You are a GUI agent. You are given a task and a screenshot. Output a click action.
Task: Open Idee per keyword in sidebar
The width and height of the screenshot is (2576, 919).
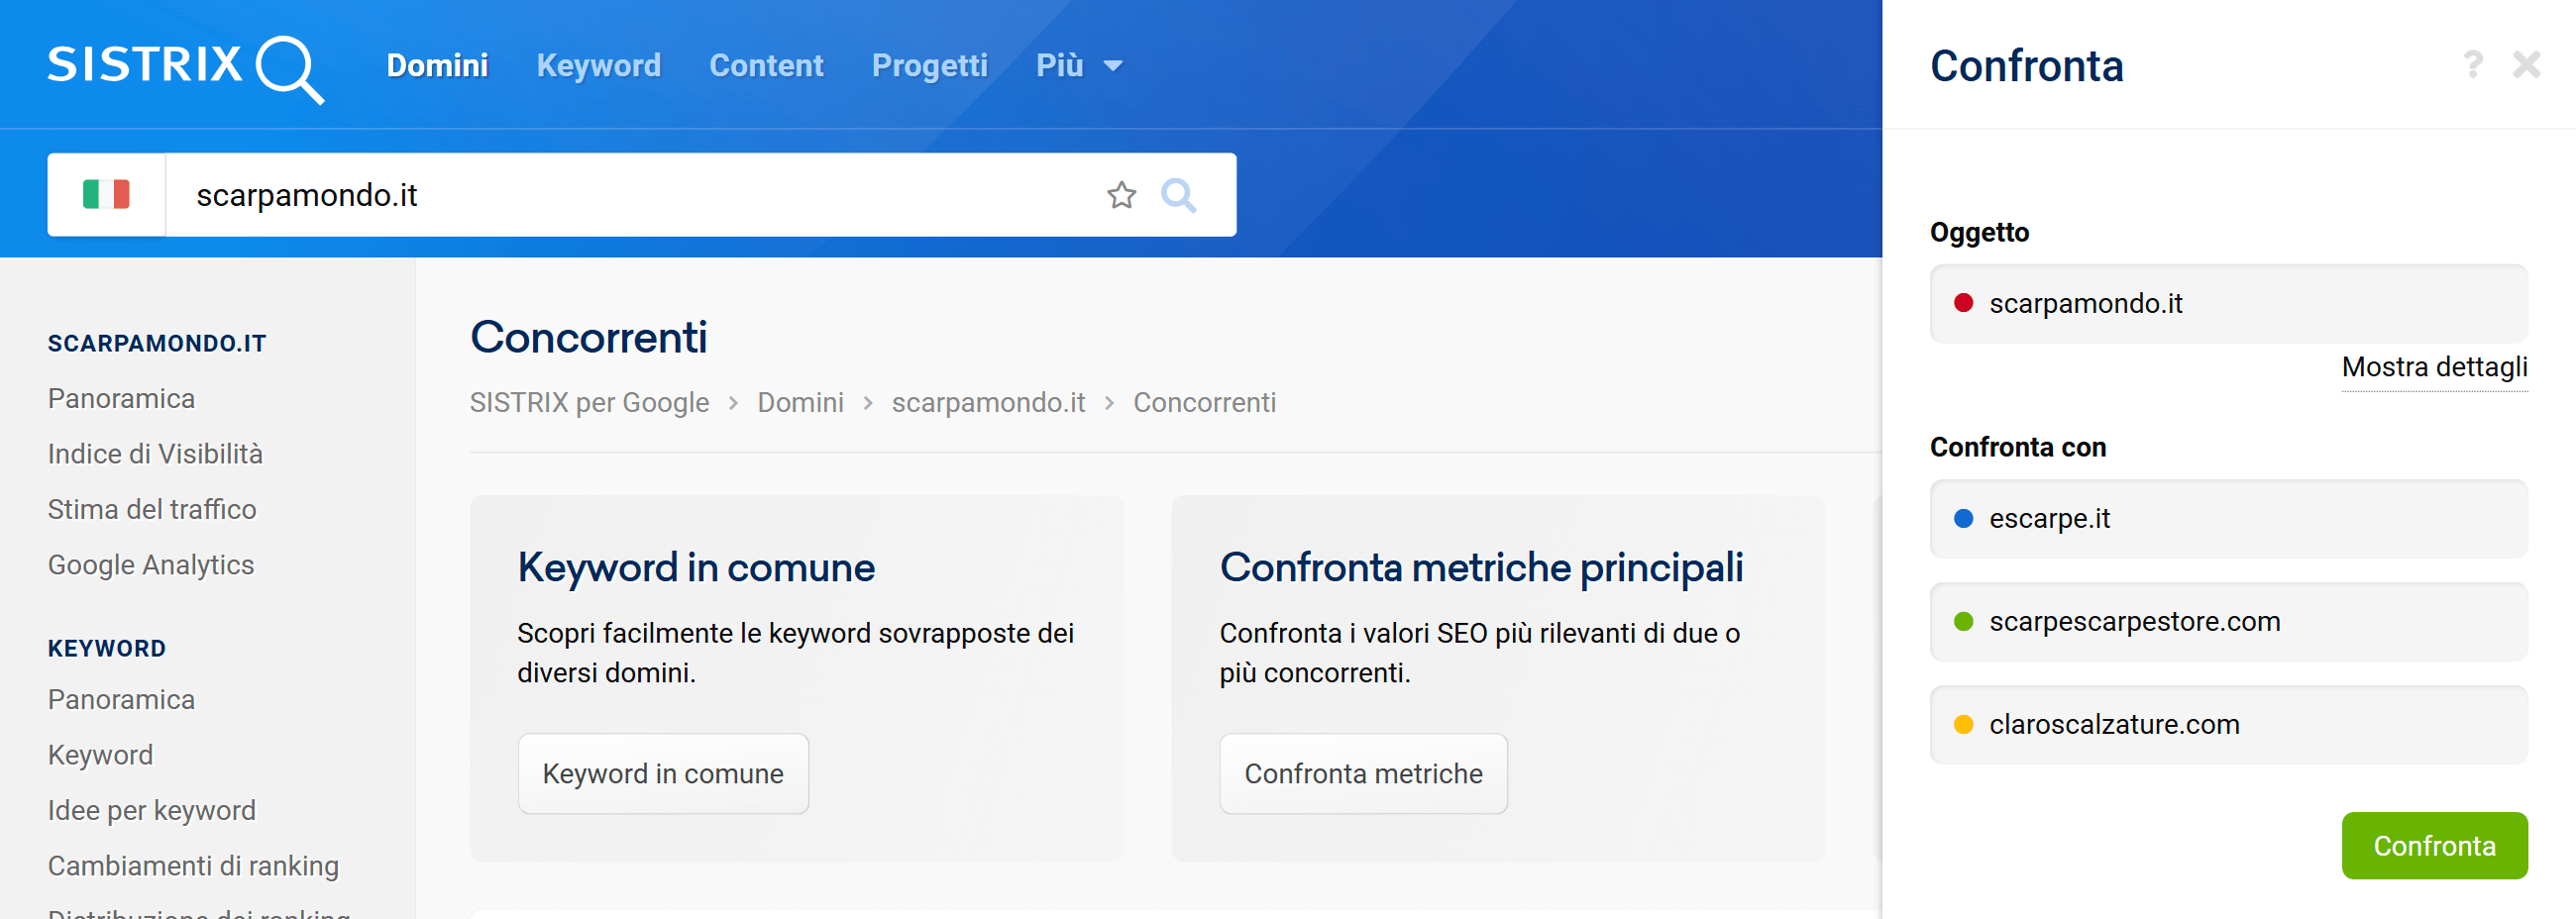pos(152,810)
